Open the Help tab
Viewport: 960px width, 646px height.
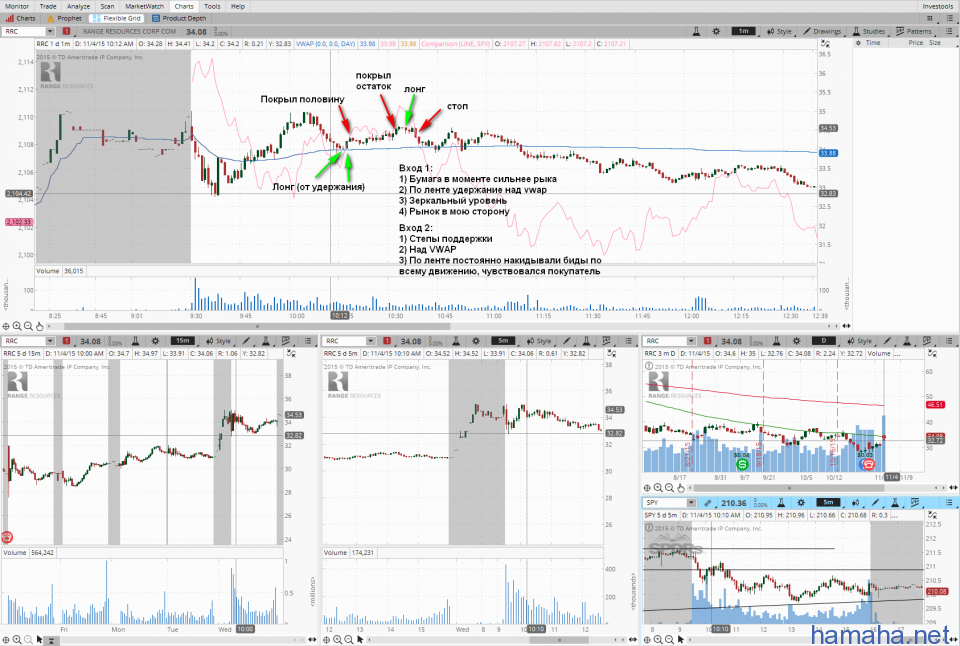238,6
